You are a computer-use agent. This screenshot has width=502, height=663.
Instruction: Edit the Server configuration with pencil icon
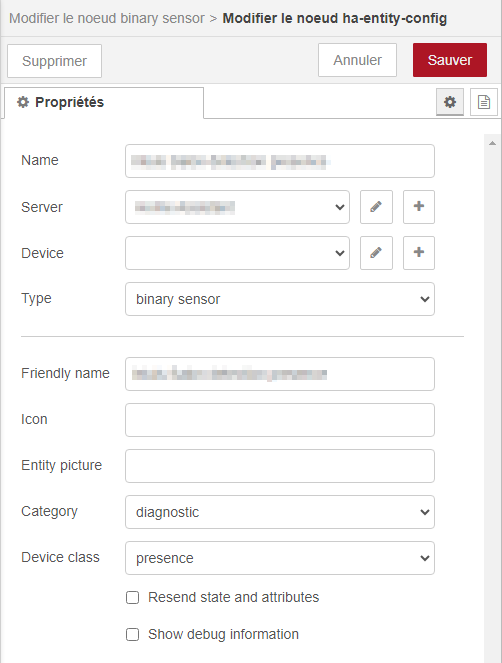click(376, 207)
